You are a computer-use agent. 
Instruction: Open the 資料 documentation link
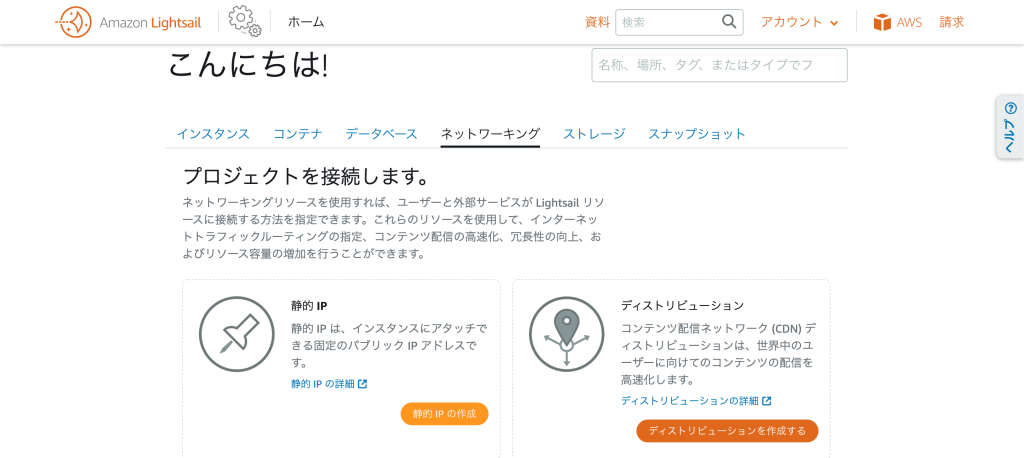pyautogui.click(x=597, y=22)
